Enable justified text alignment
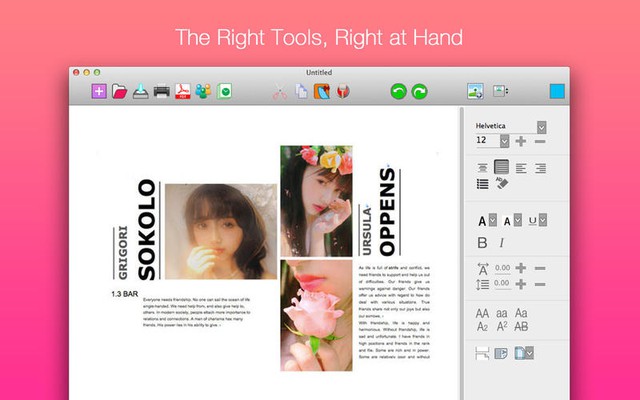Viewport: 640px width, 400px height. point(502,168)
